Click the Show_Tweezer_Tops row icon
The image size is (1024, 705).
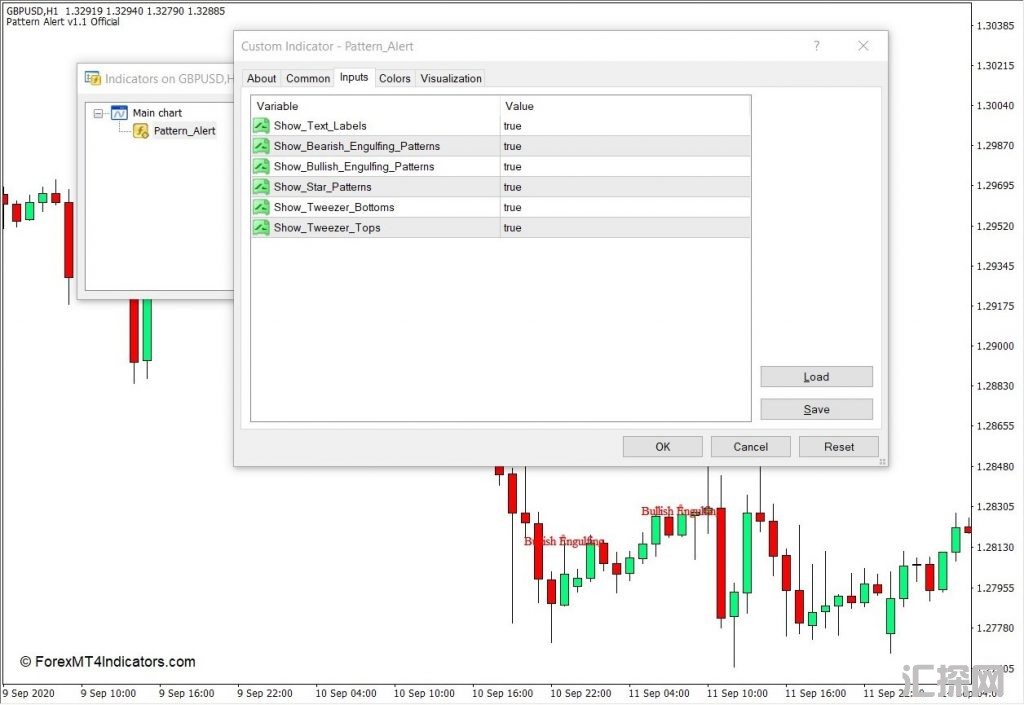pyautogui.click(x=262, y=228)
